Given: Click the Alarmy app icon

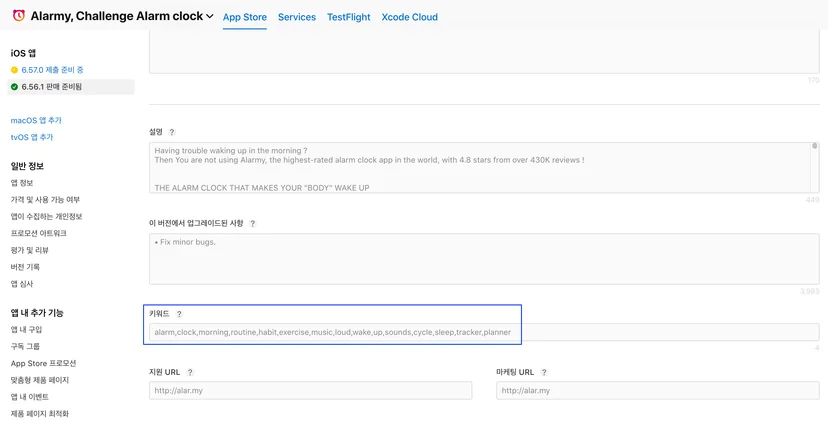Looking at the screenshot, I should click(x=18, y=16).
